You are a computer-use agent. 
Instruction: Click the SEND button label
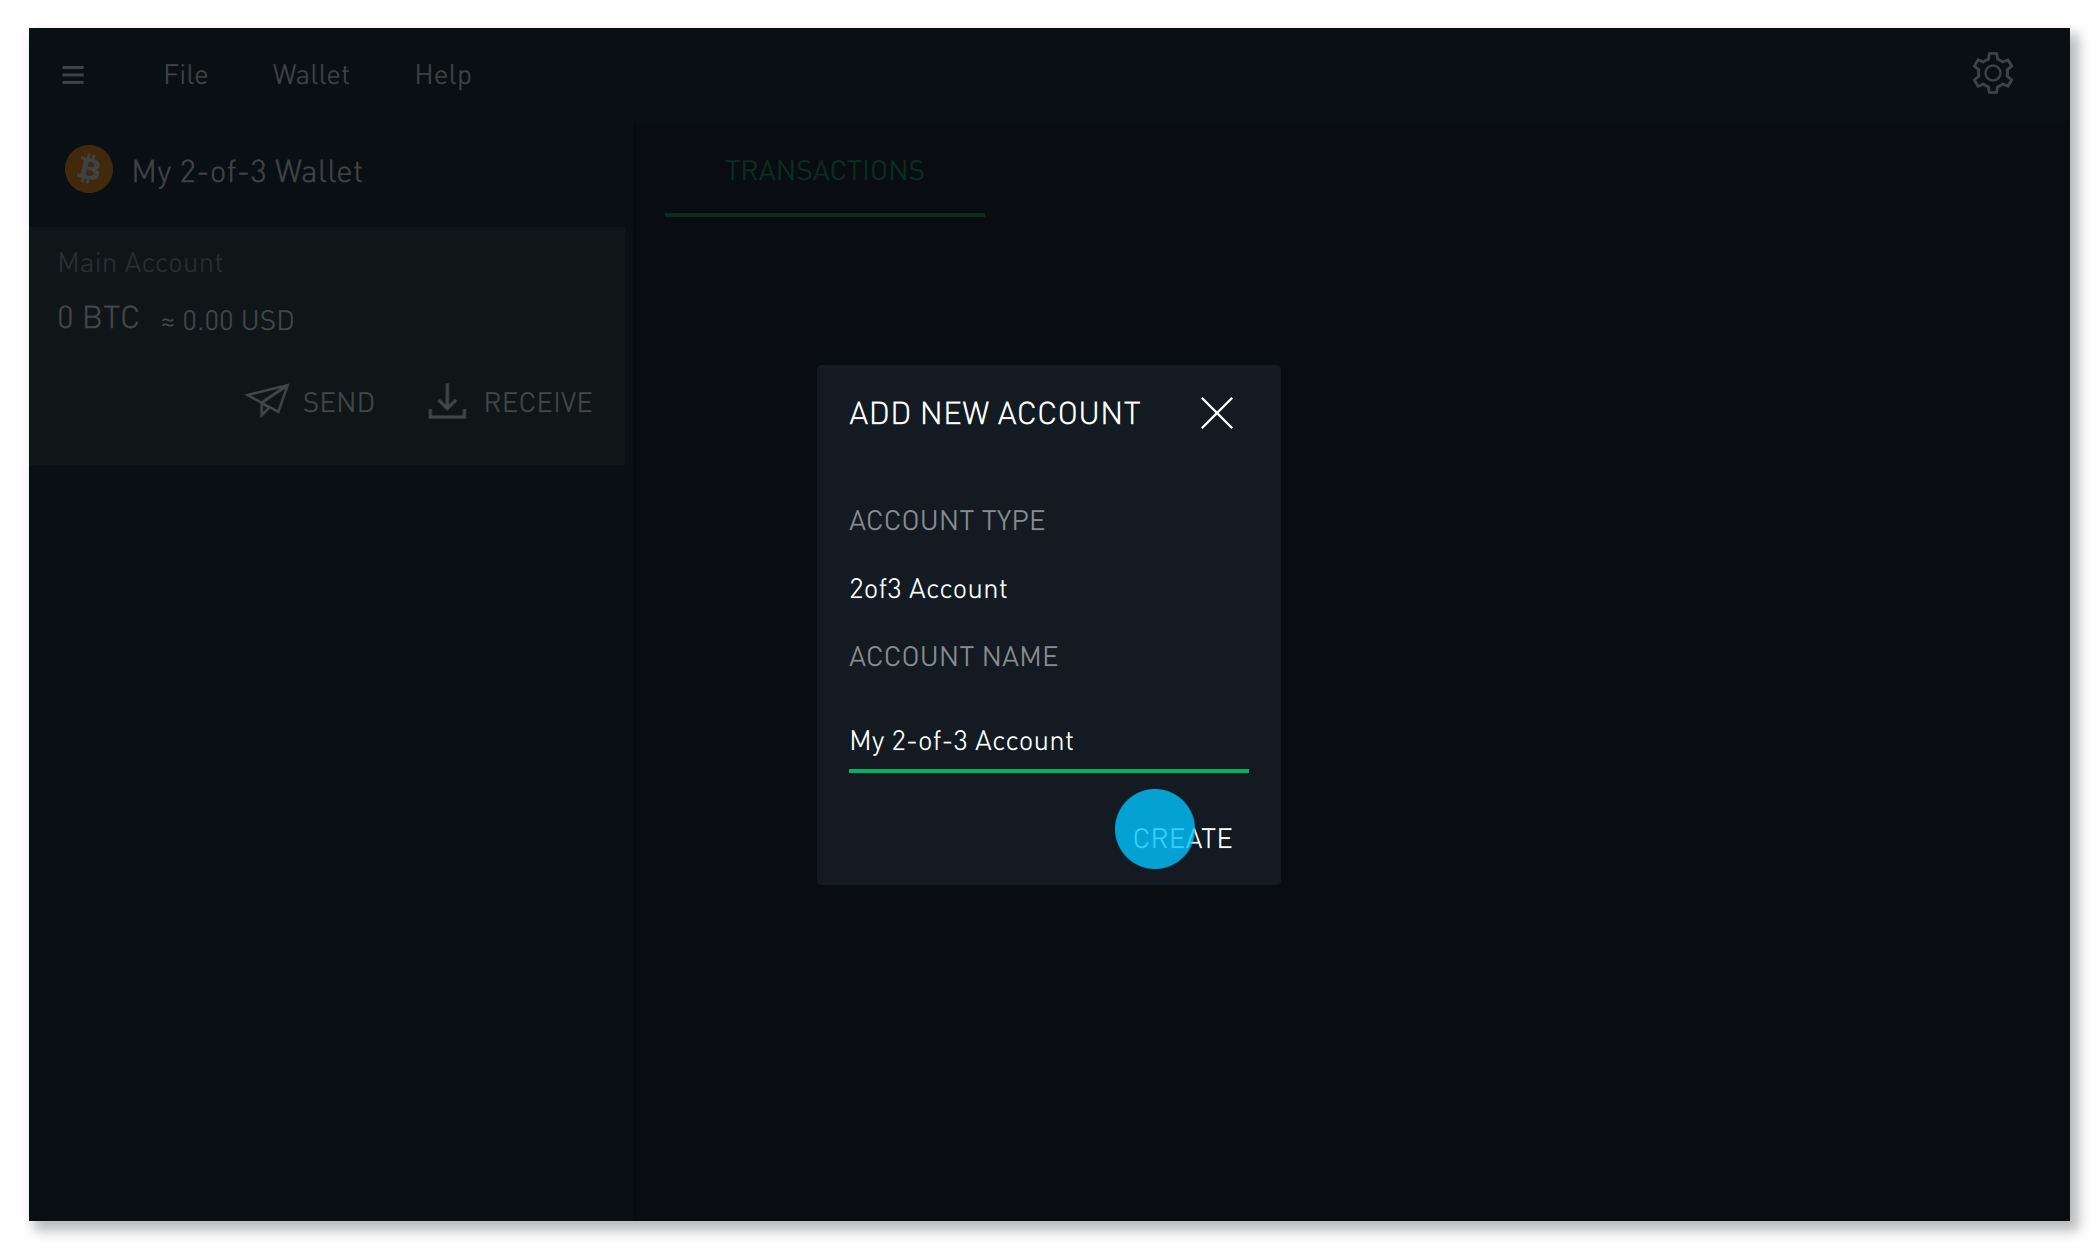coord(339,403)
